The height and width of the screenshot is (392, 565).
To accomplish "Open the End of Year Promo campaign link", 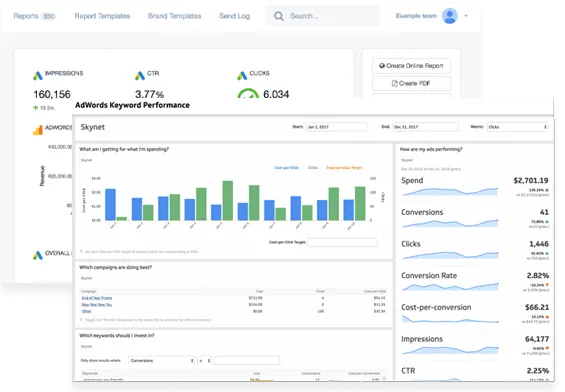I will click(x=97, y=298).
